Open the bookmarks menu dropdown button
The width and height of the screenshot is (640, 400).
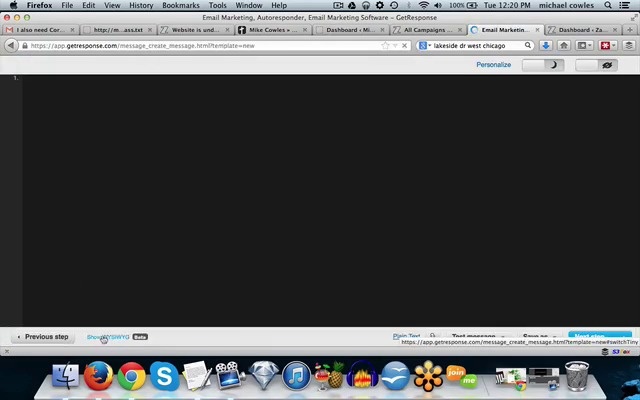[584, 45]
